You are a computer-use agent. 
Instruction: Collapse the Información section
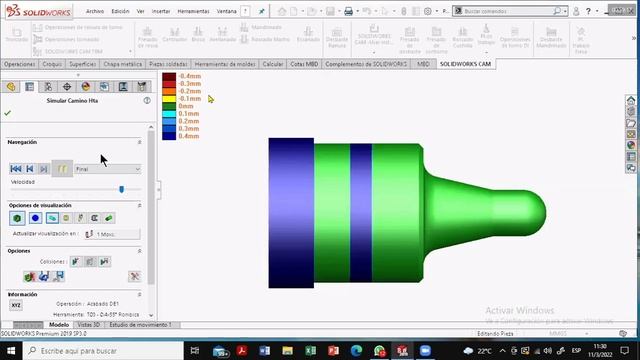[x=140, y=294]
